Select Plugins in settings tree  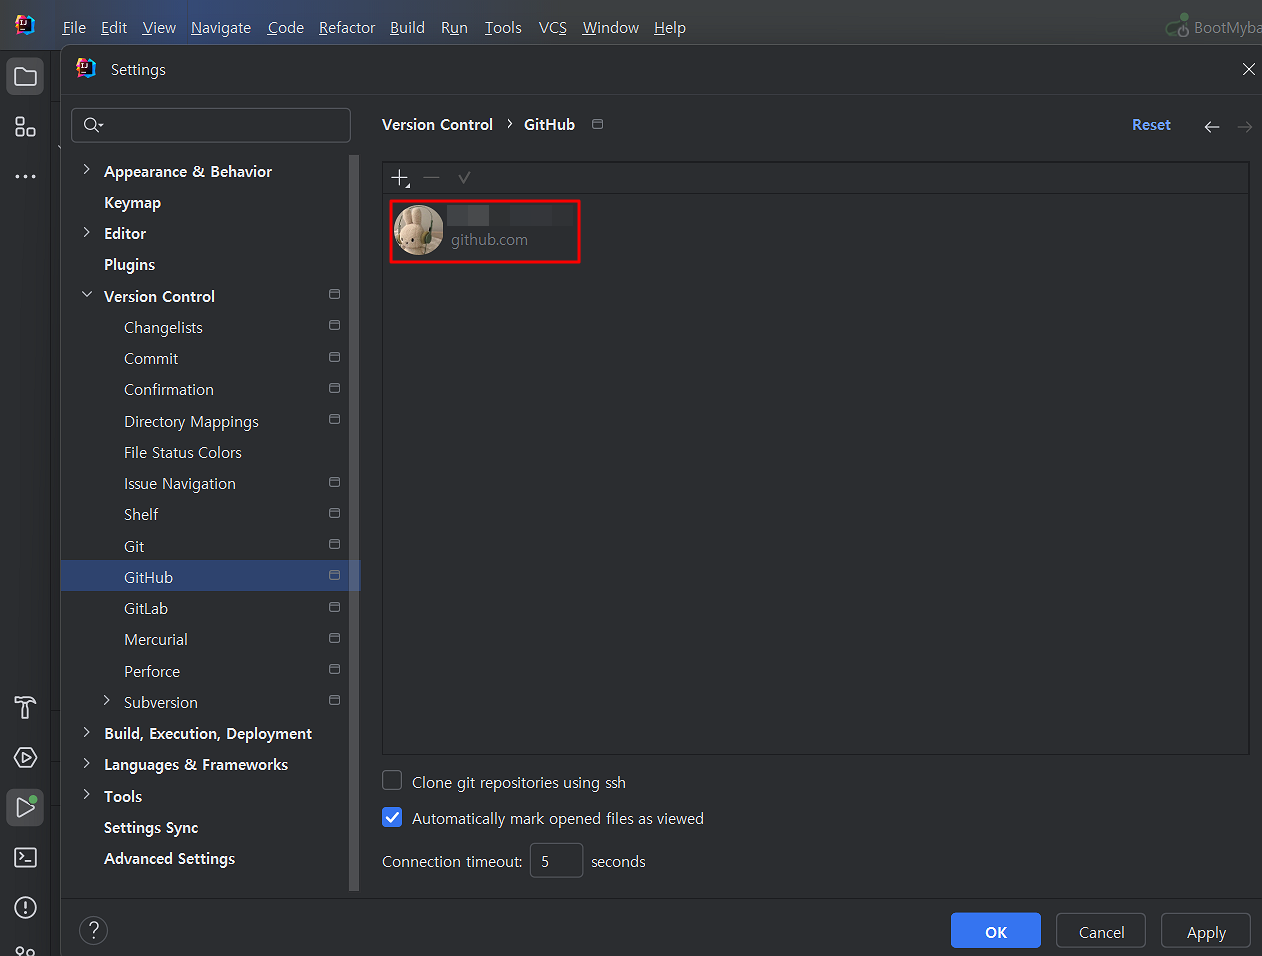(129, 264)
